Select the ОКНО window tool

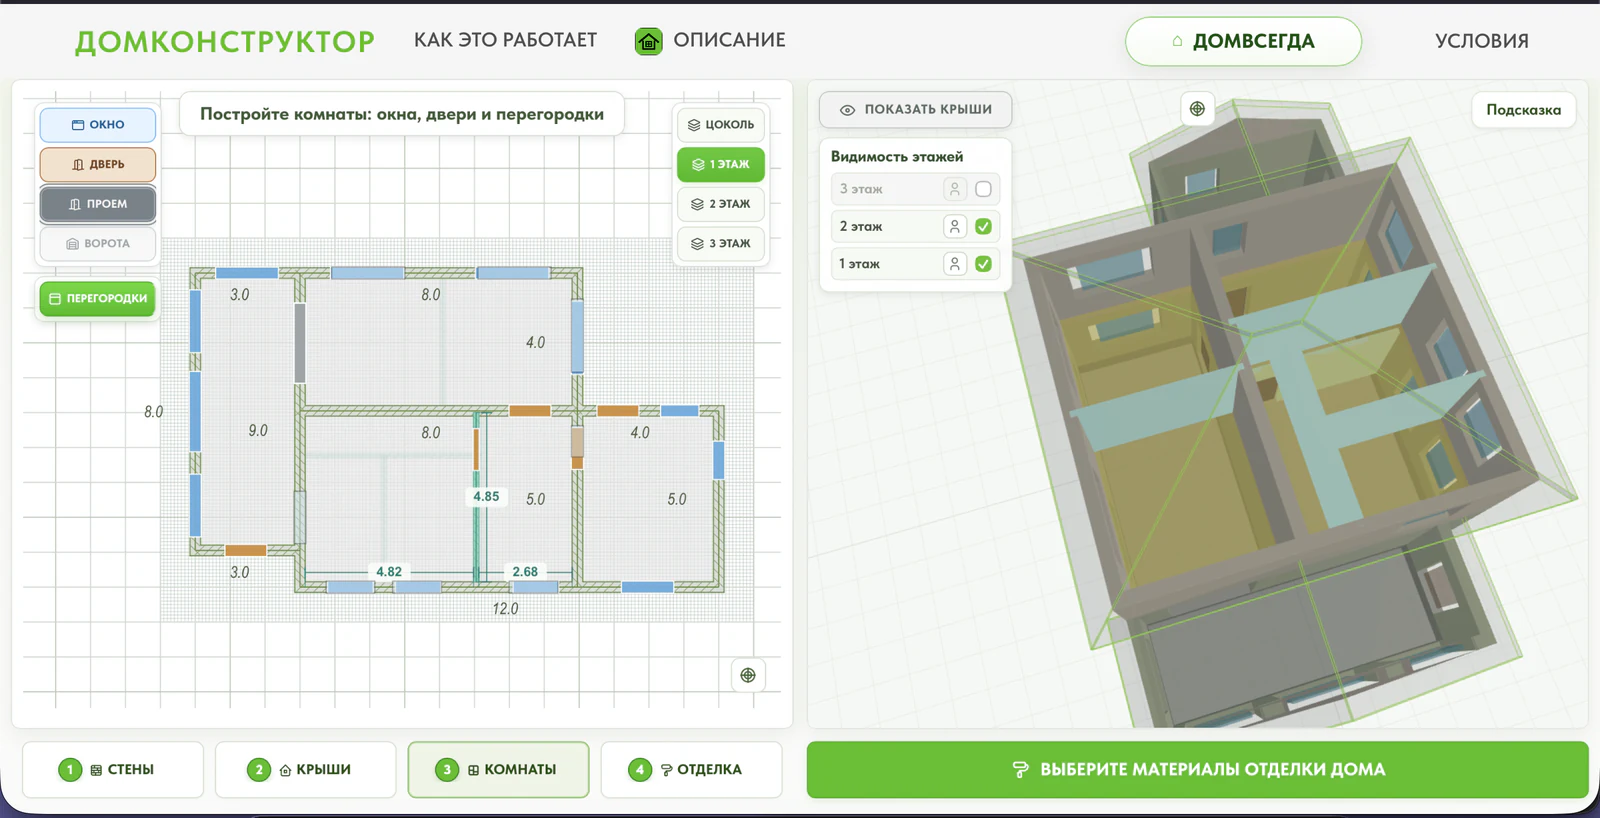click(98, 125)
